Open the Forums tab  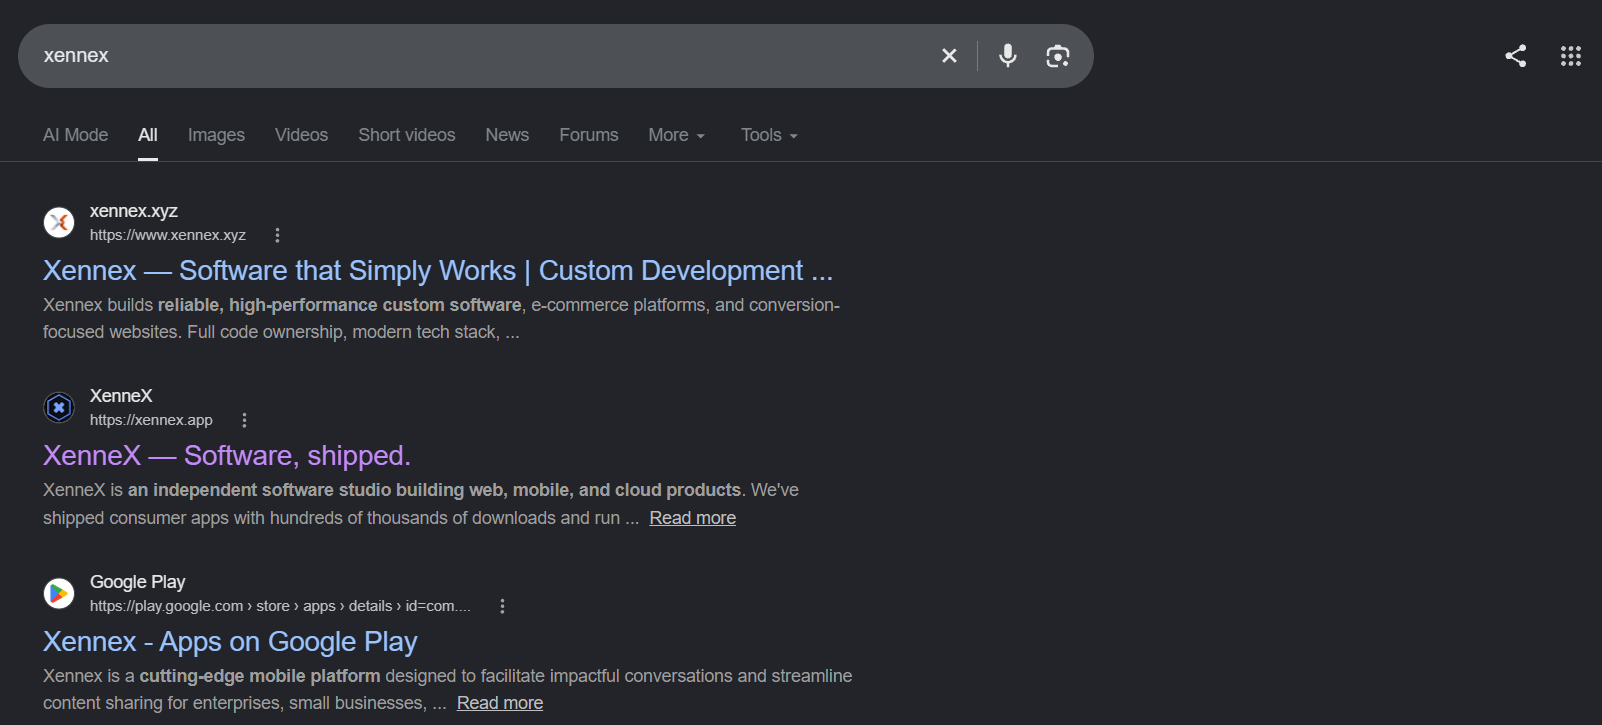point(589,135)
